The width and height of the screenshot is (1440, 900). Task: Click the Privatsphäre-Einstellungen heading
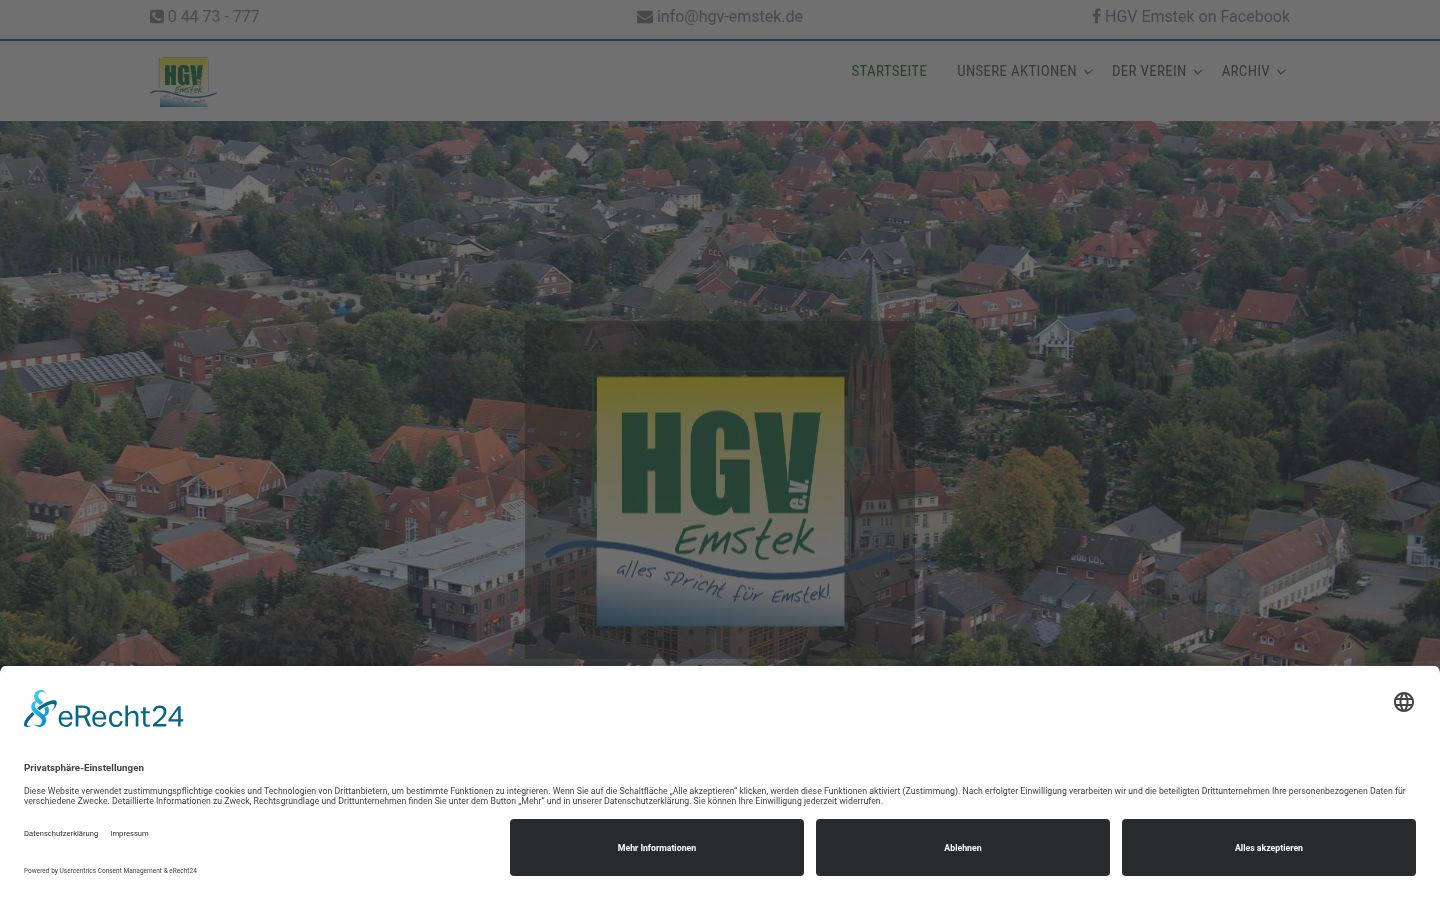tap(84, 768)
